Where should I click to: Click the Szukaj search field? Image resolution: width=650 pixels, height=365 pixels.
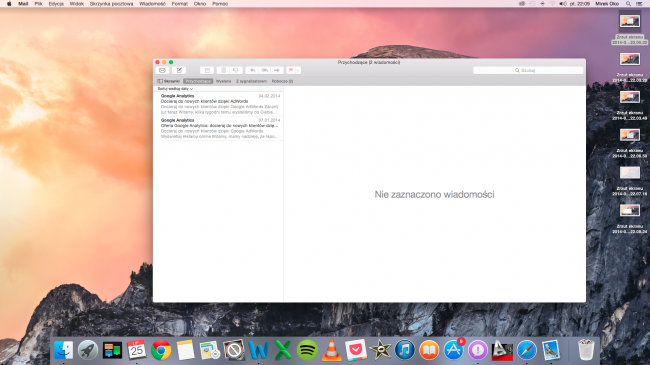pos(528,71)
